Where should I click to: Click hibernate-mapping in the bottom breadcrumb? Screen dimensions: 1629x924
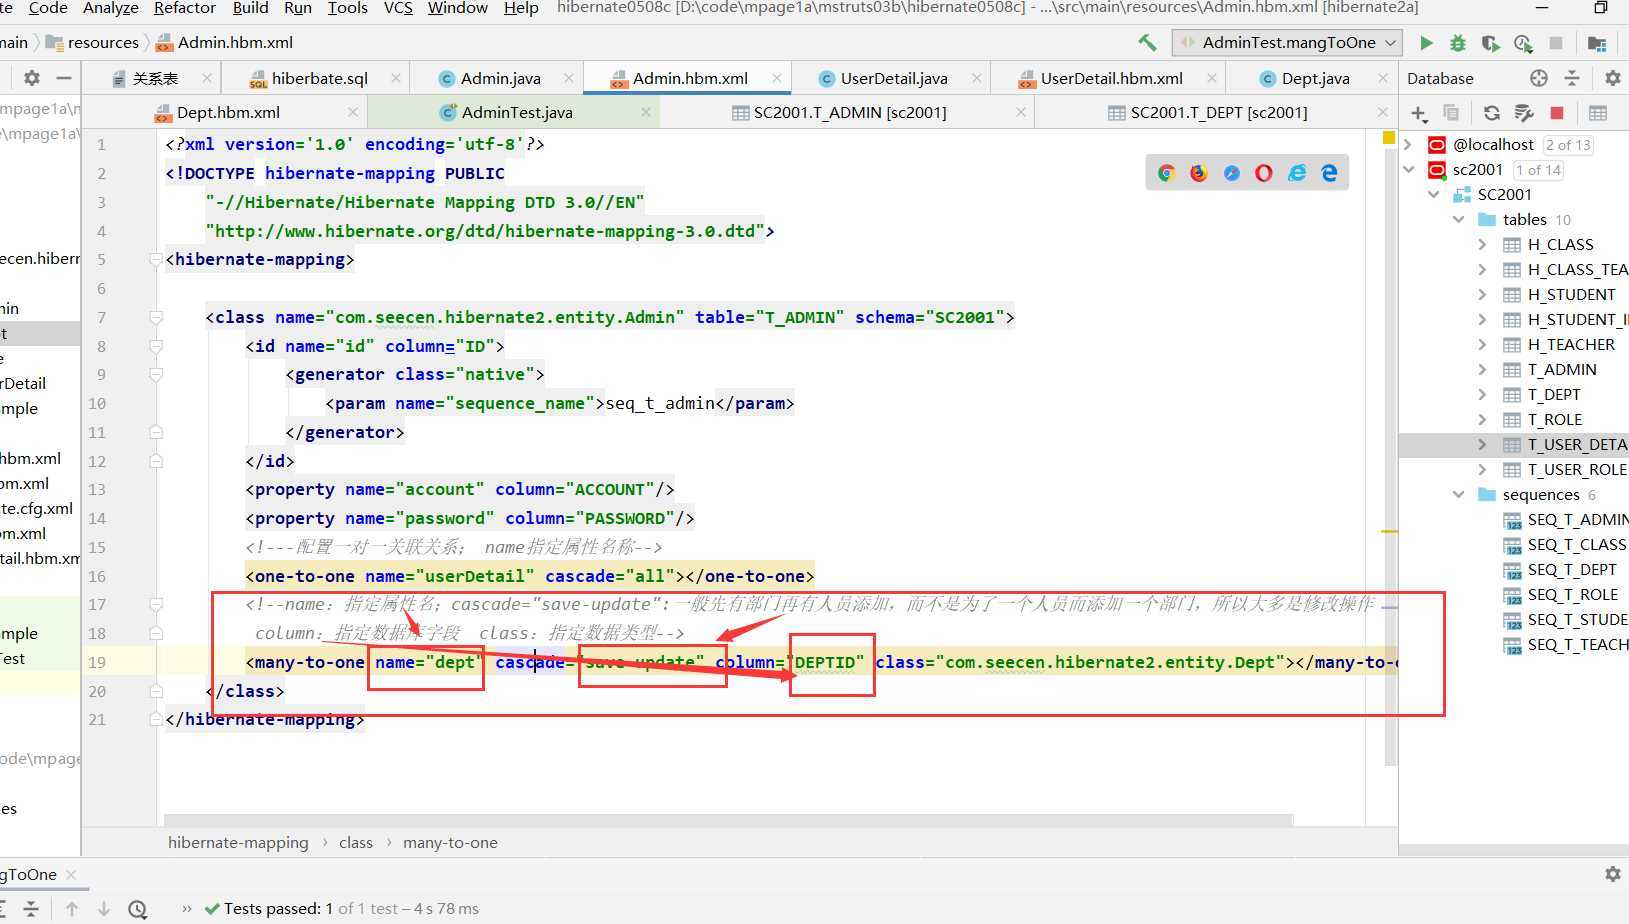tap(238, 843)
